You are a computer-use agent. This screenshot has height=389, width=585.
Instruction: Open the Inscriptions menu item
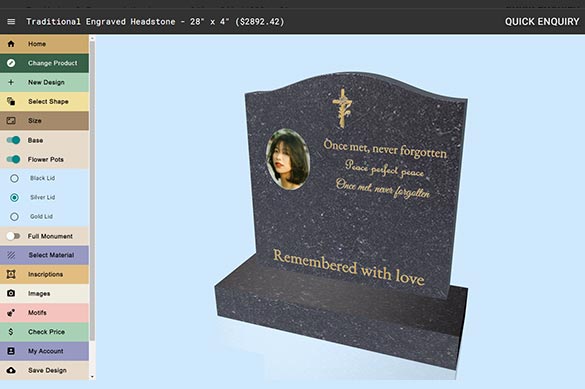[44, 274]
